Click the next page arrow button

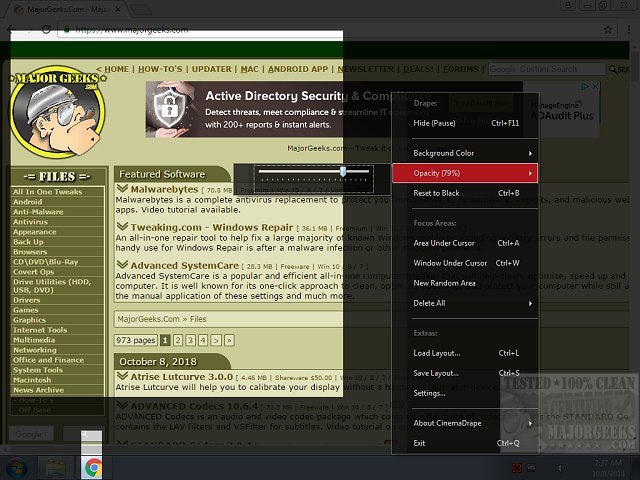tap(216, 340)
